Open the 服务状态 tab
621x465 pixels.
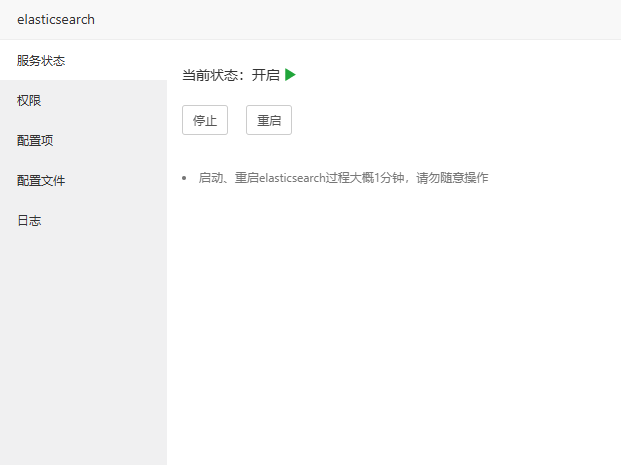point(83,60)
